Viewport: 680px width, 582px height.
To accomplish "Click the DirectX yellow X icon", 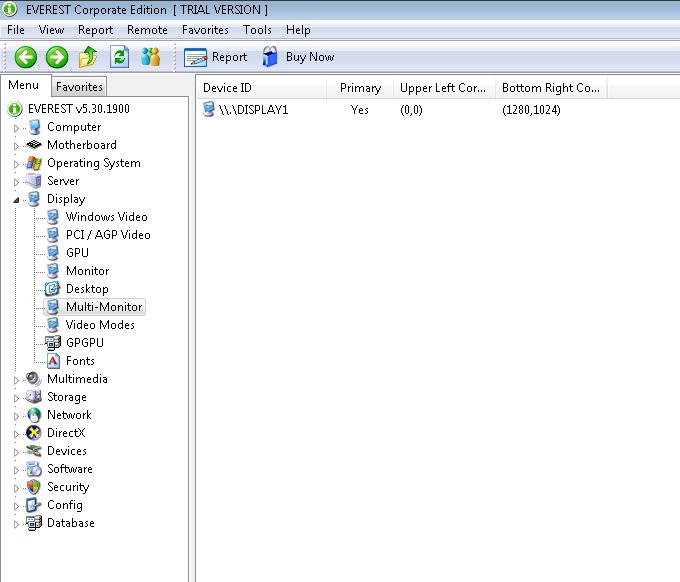I will click(34, 433).
